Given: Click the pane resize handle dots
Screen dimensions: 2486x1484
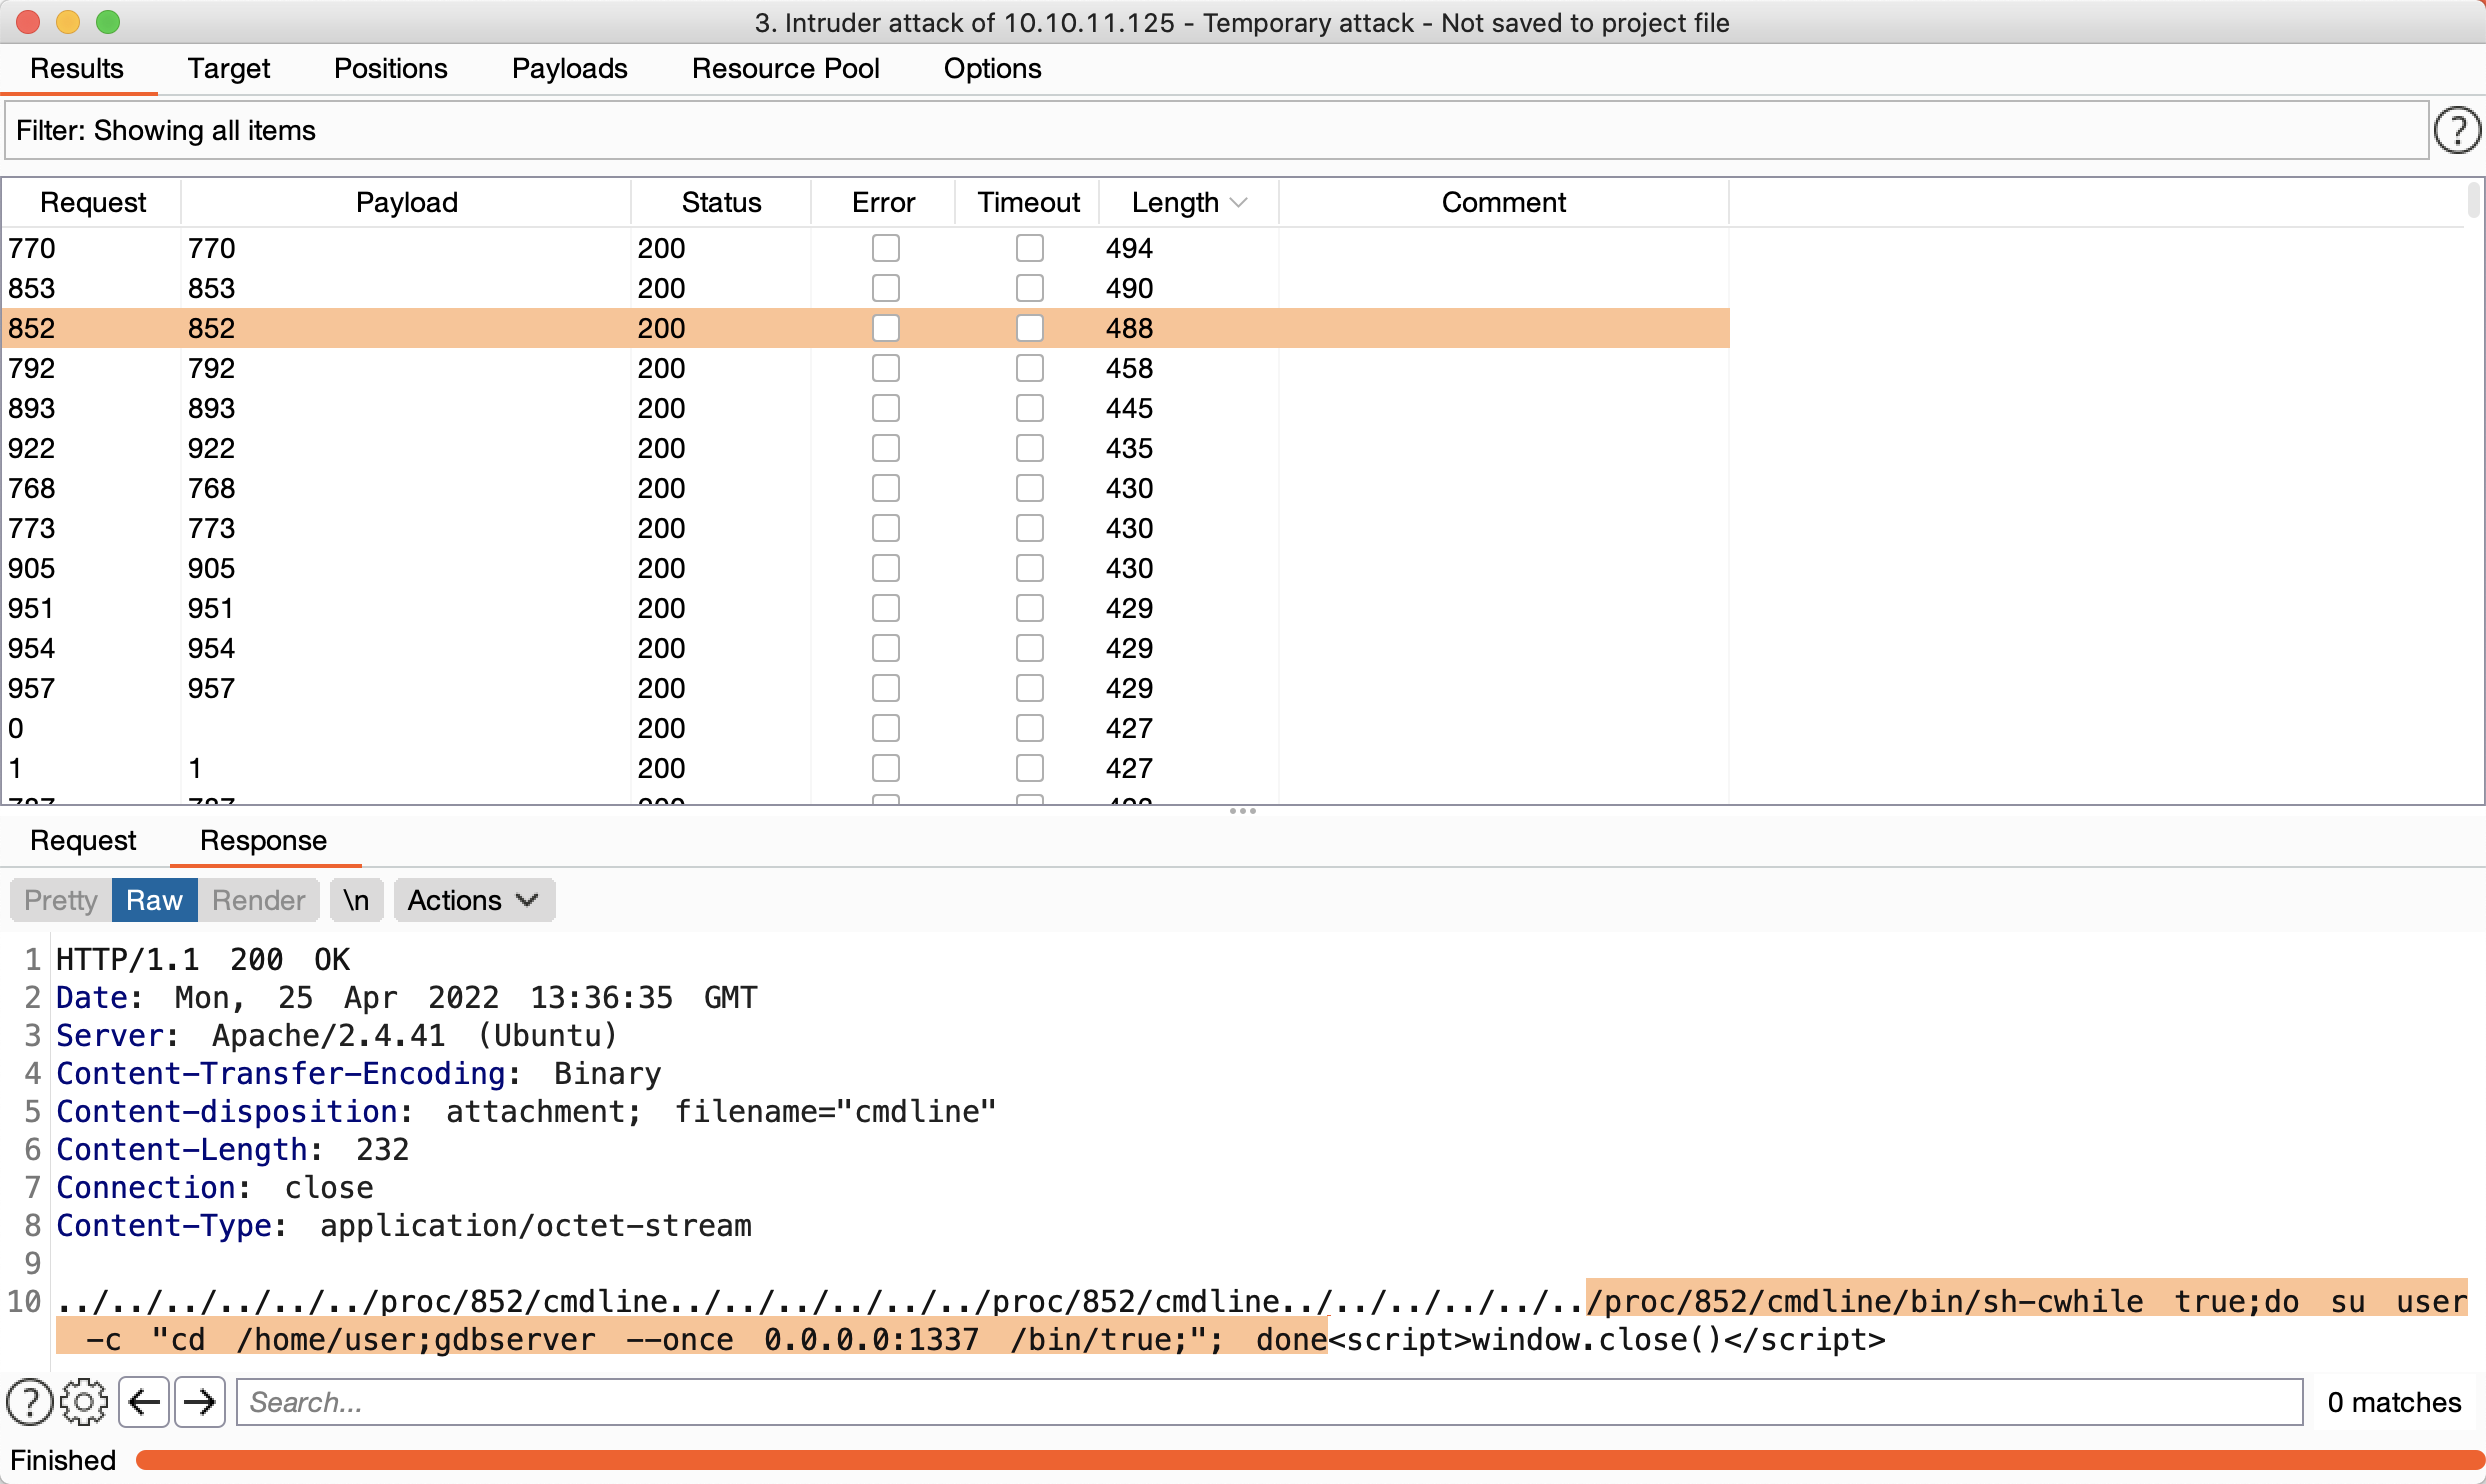Looking at the screenshot, I should (x=1242, y=811).
